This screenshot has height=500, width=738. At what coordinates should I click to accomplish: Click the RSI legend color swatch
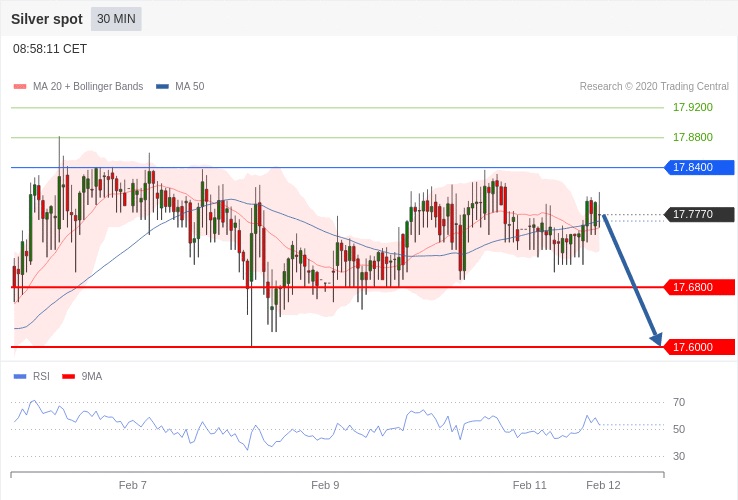tap(20, 377)
